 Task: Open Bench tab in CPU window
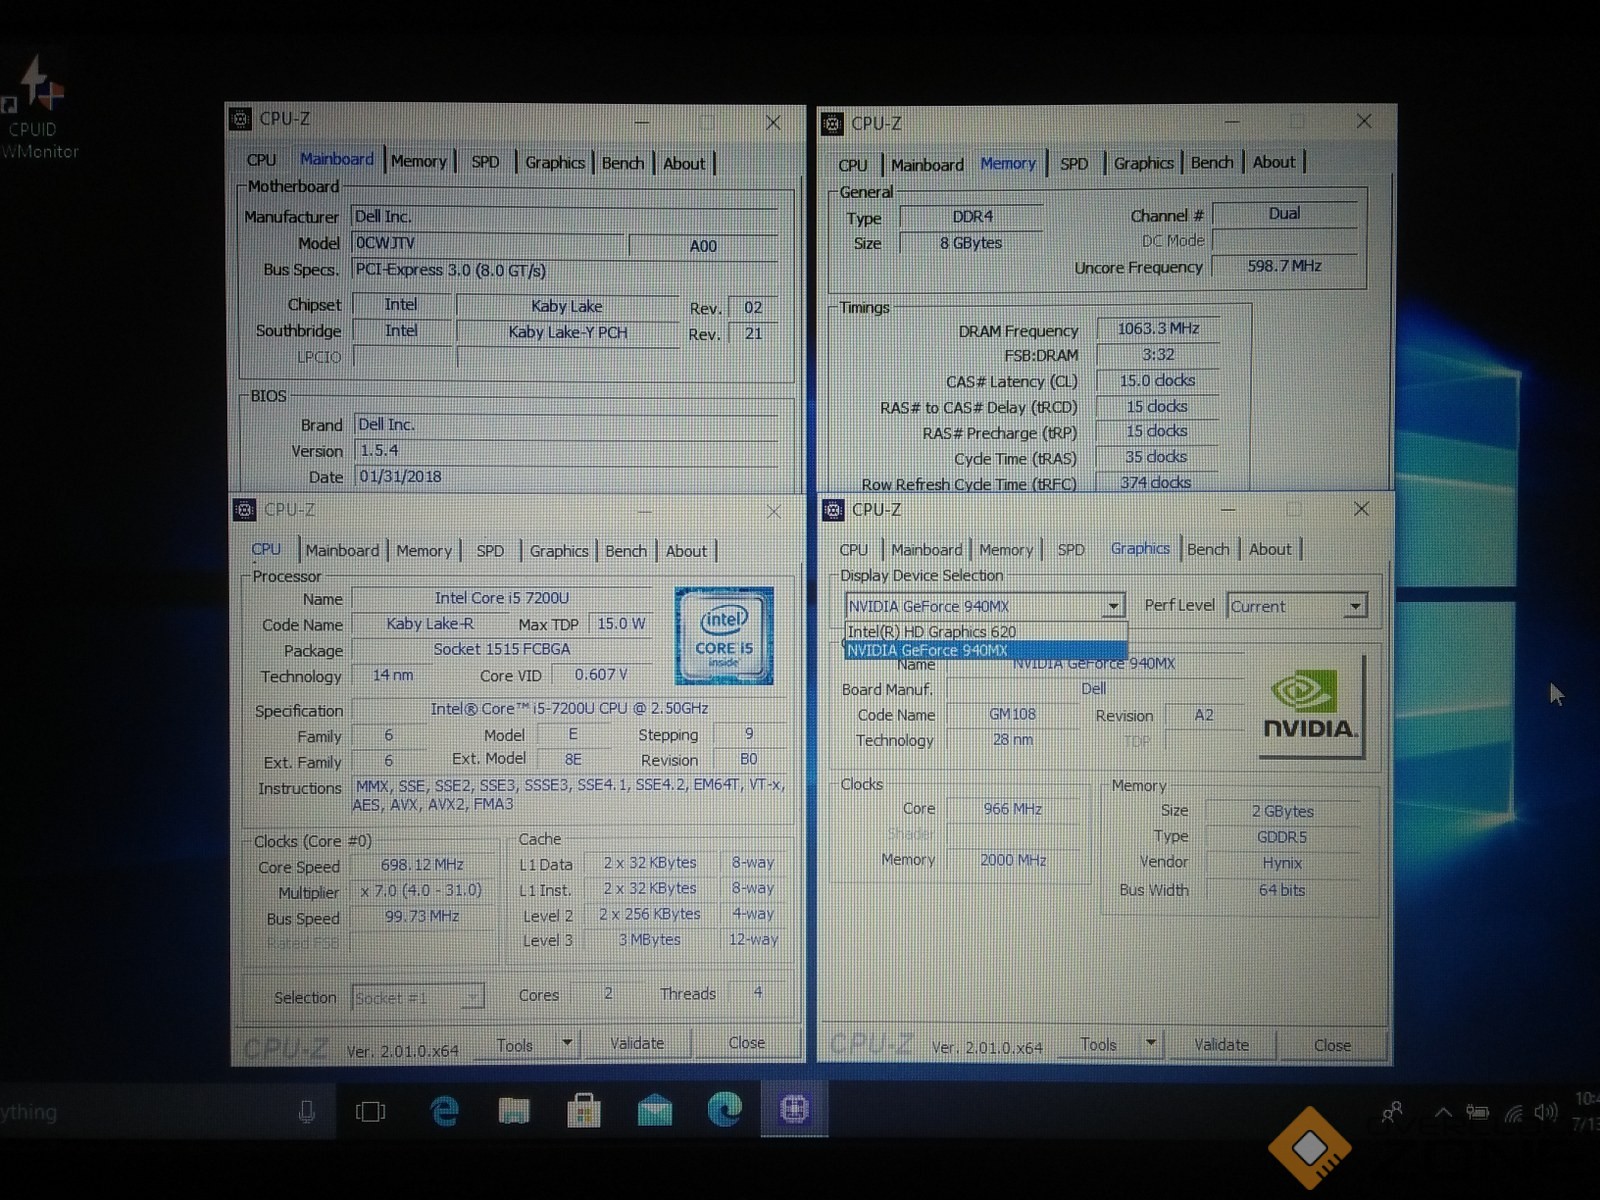tap(626, 551)
